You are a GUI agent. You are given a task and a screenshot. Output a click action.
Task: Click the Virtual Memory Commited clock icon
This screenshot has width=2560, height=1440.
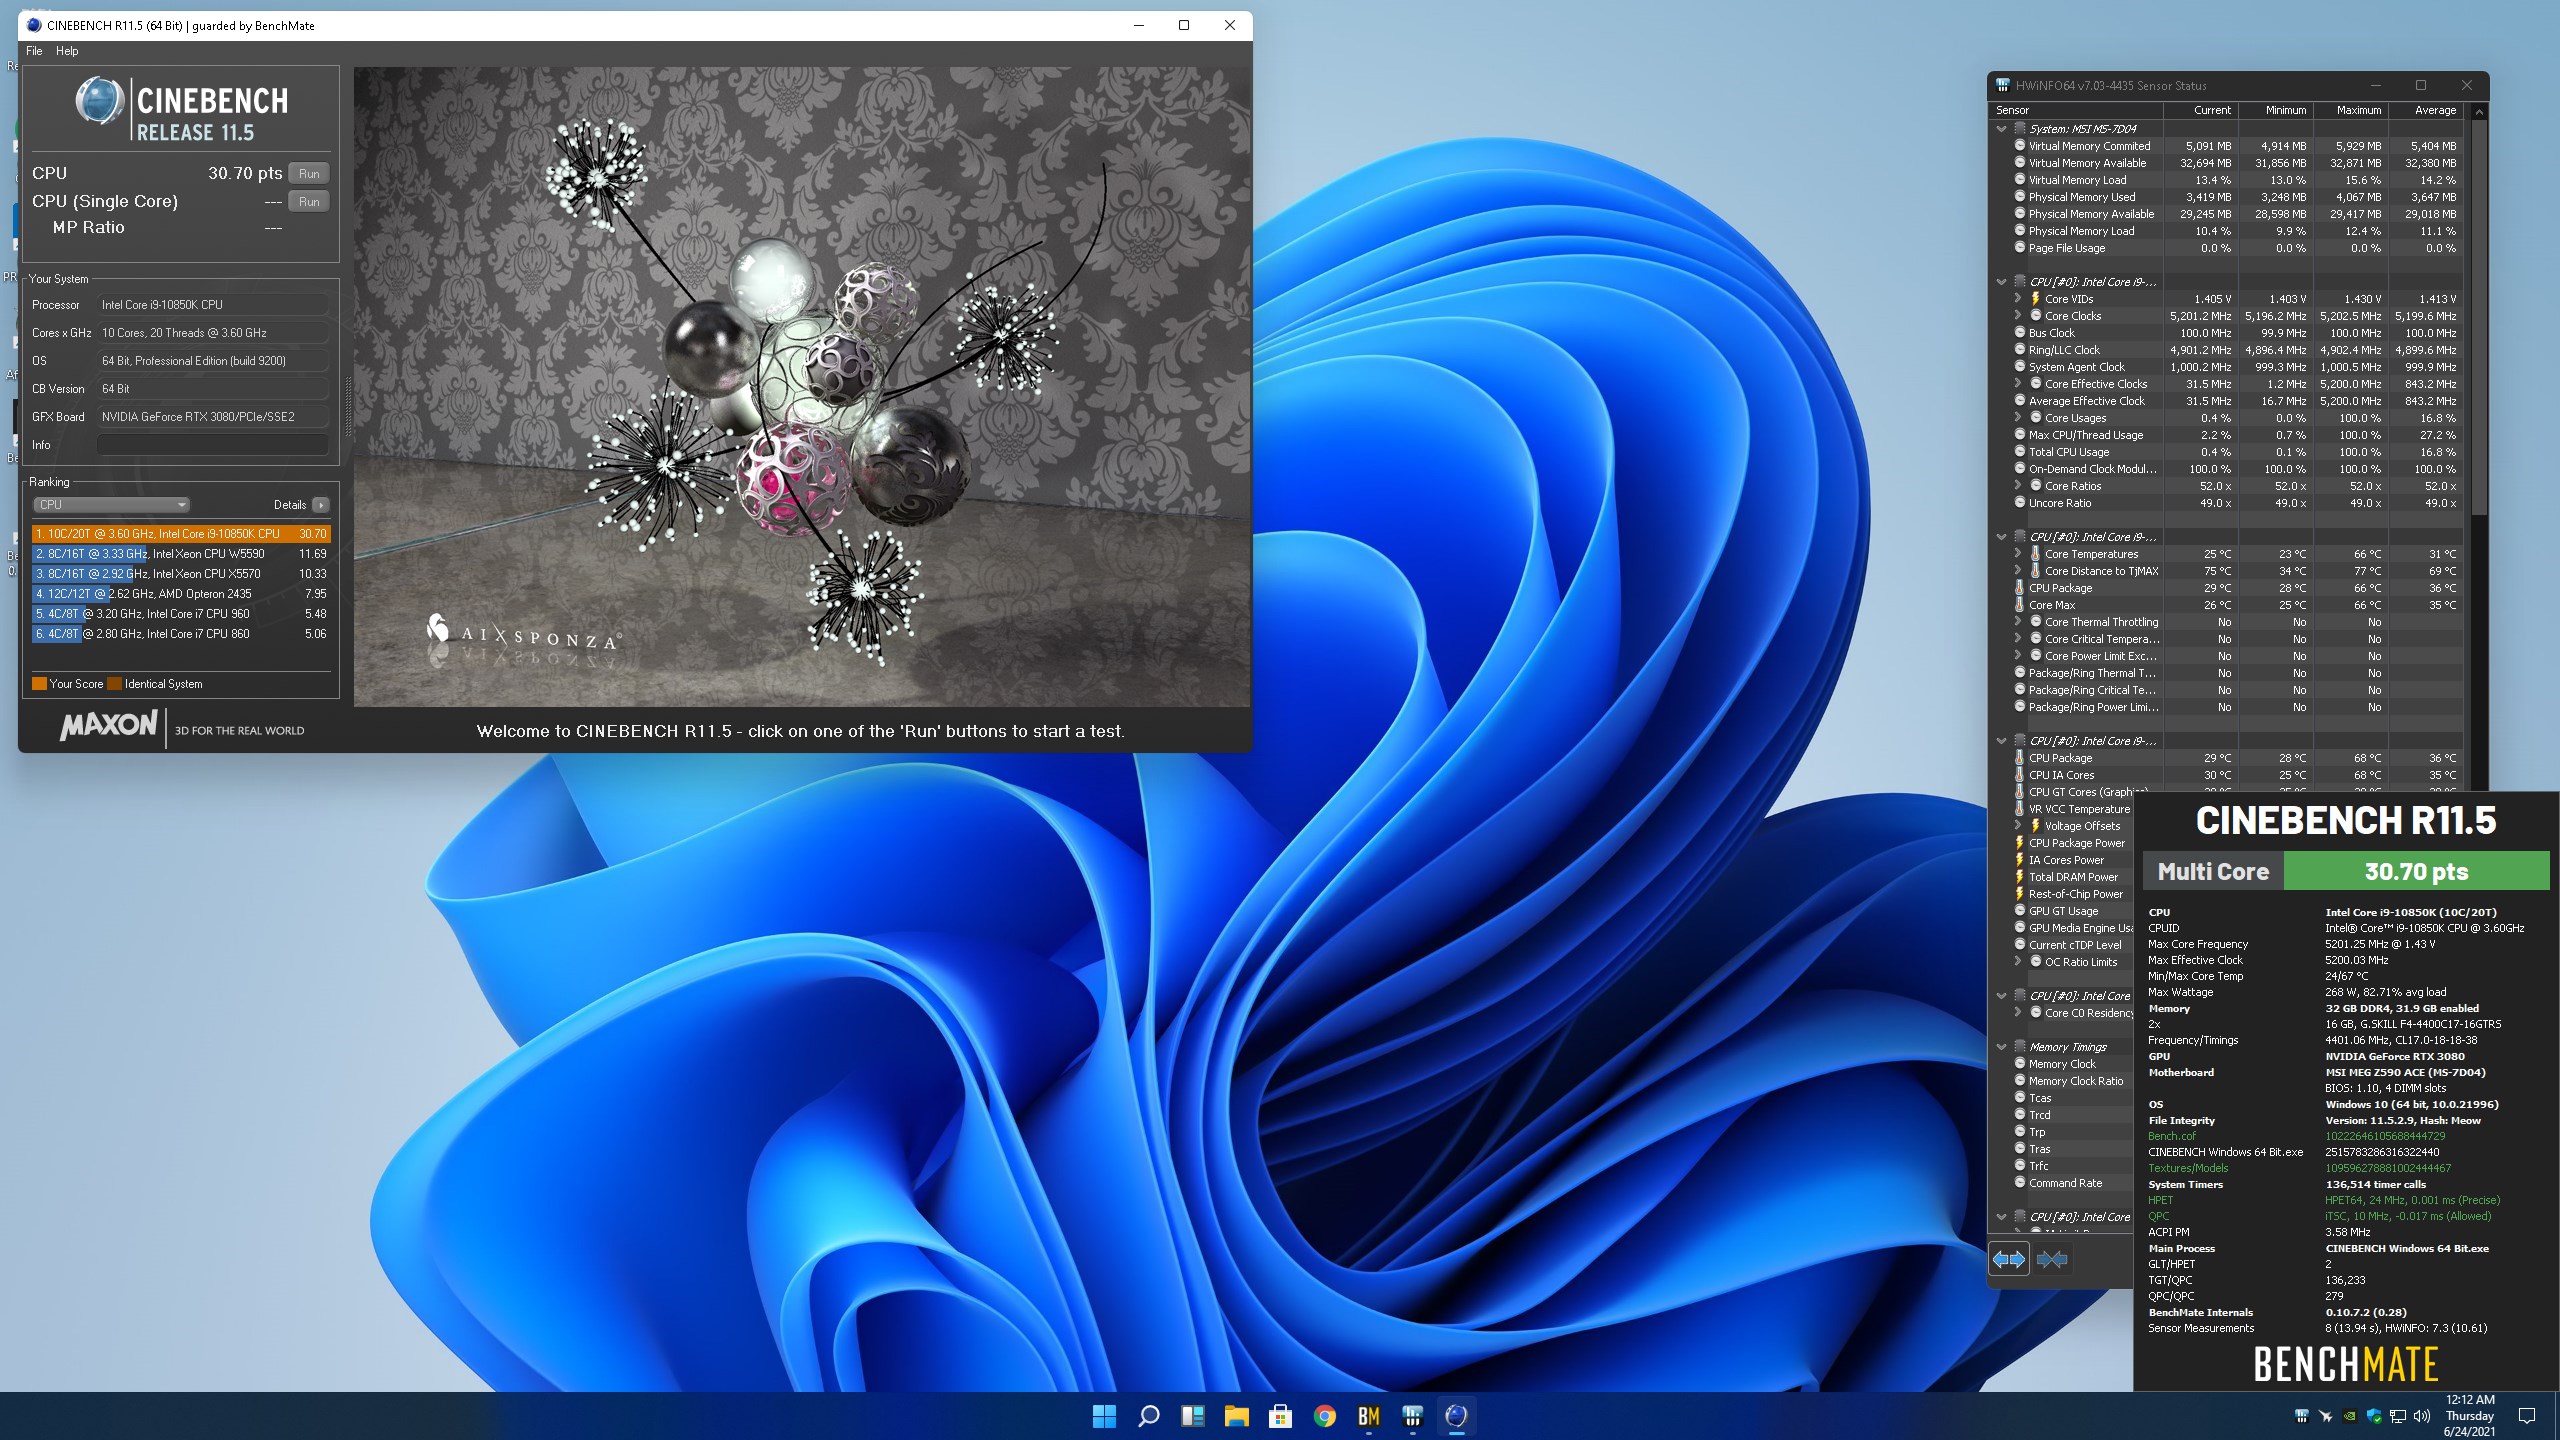tap(2019, 146)
